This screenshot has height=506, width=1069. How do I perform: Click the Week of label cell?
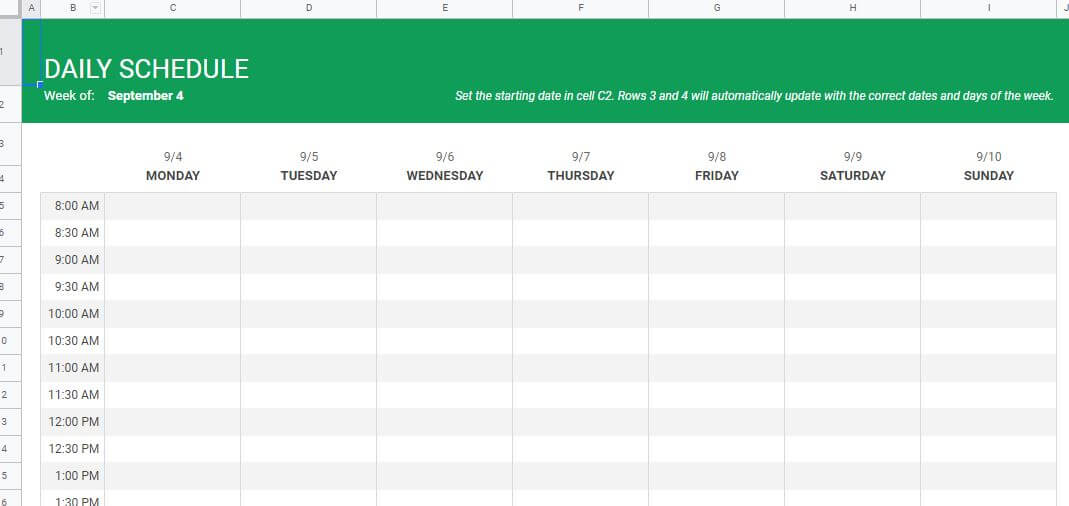tap(69, 96)
